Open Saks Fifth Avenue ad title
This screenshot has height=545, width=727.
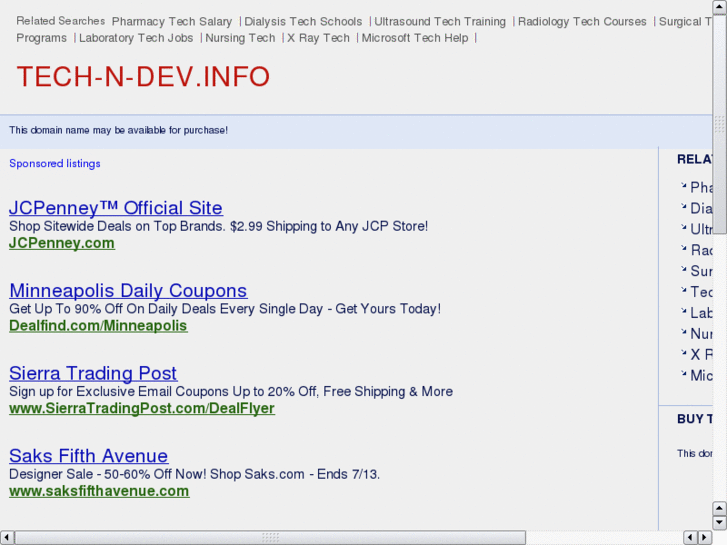click(x=89, y=456)
